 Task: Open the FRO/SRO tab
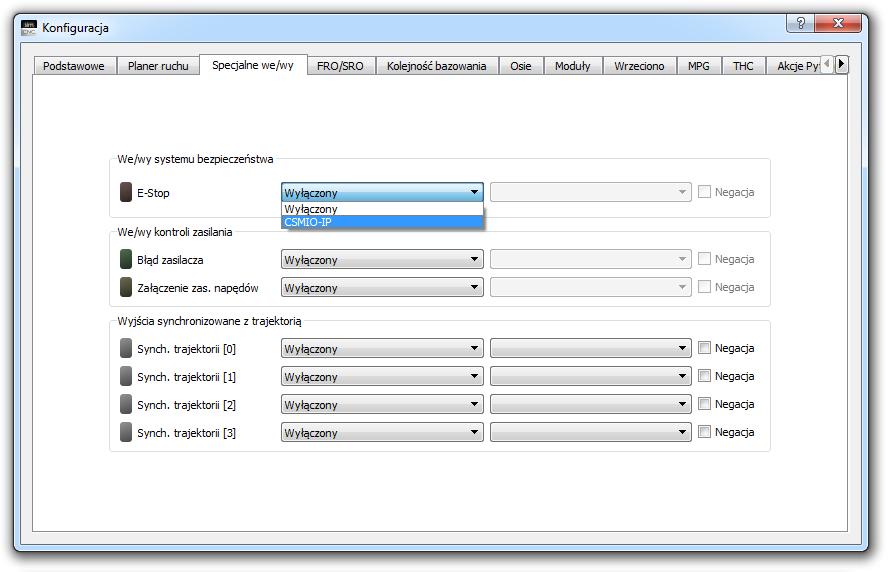(340, 66)
